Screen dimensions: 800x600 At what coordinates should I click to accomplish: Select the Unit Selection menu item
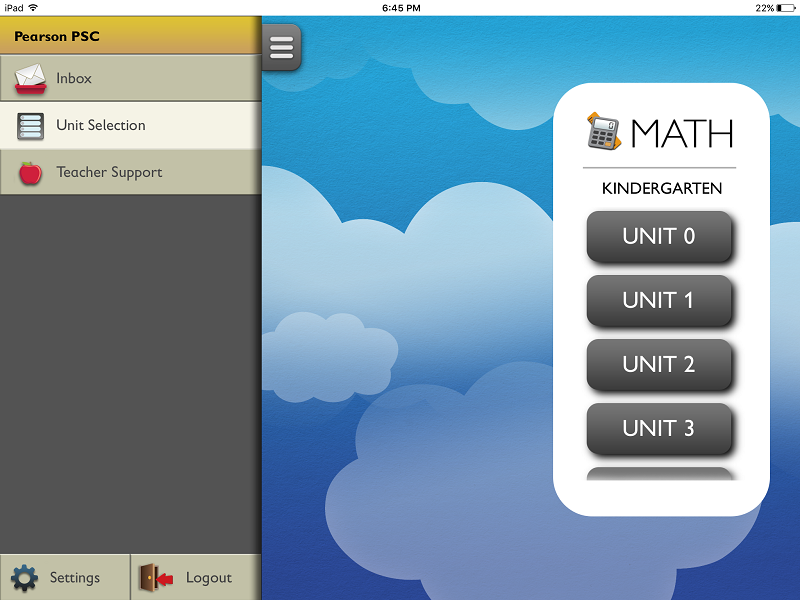[x=131, y=126]
